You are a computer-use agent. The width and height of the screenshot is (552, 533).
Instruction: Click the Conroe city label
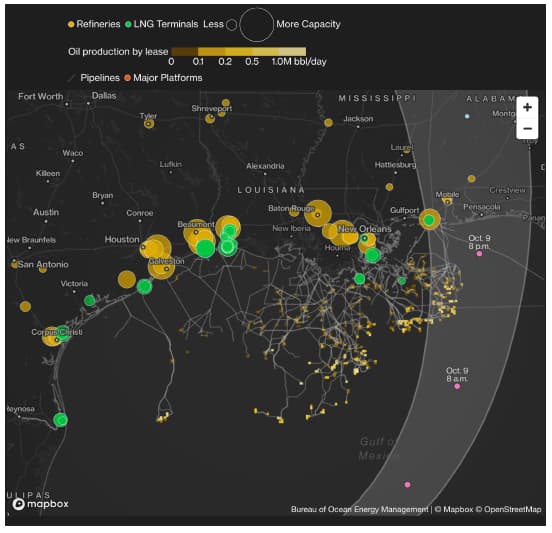(139, 213)
